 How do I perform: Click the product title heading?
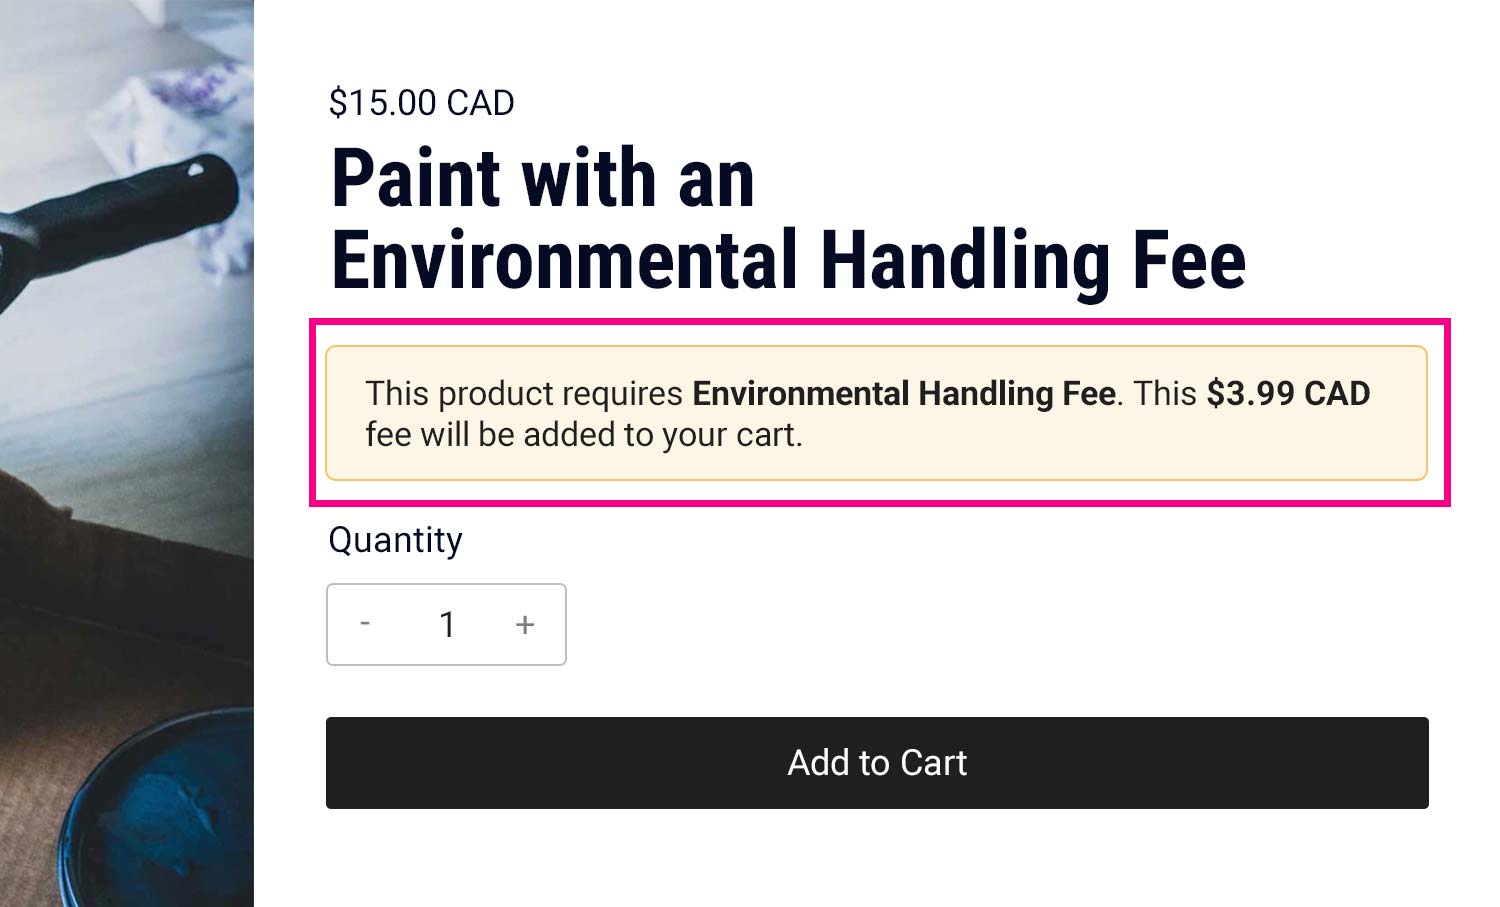[789, 220]
